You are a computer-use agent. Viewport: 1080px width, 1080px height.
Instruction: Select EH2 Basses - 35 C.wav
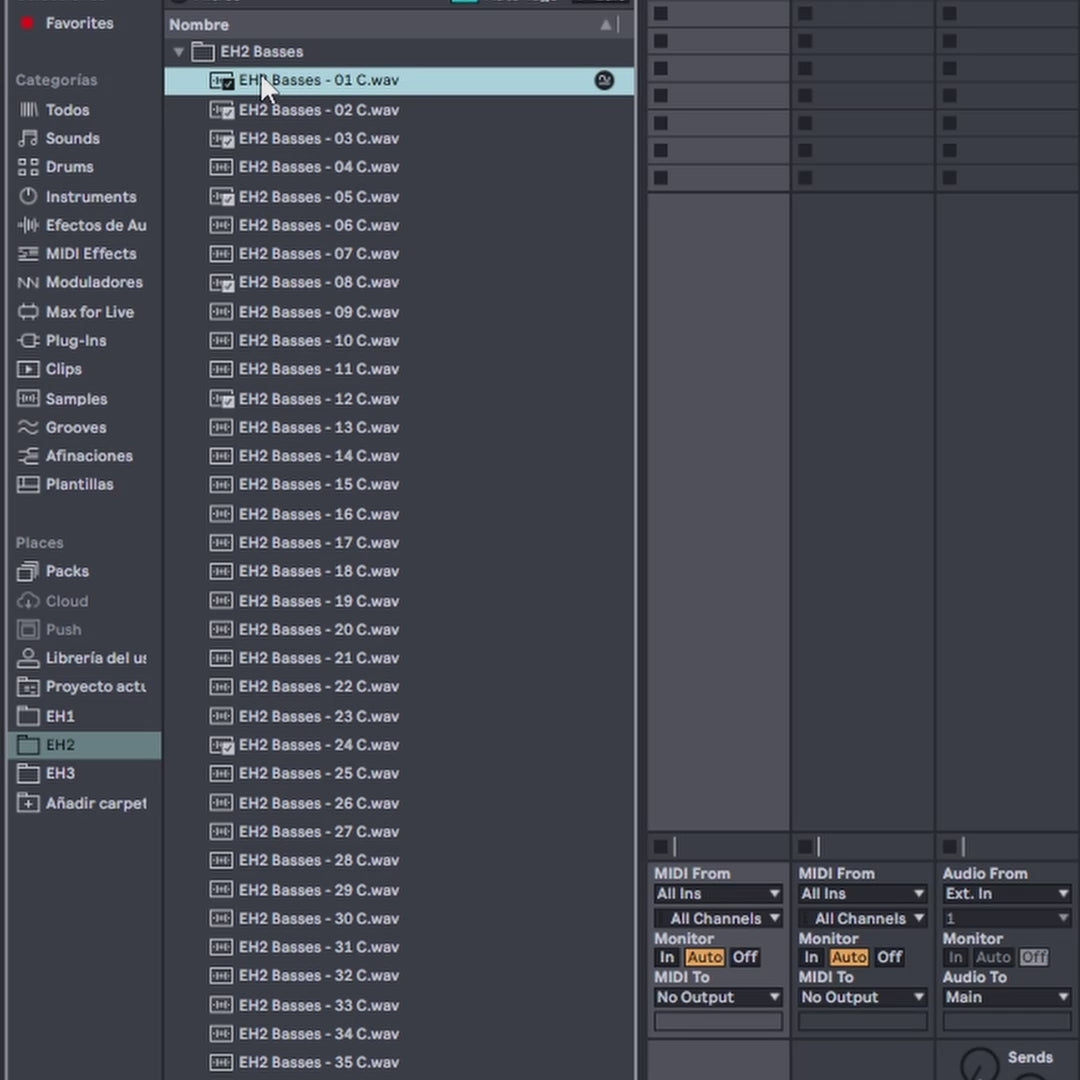tap(399, 1062)
